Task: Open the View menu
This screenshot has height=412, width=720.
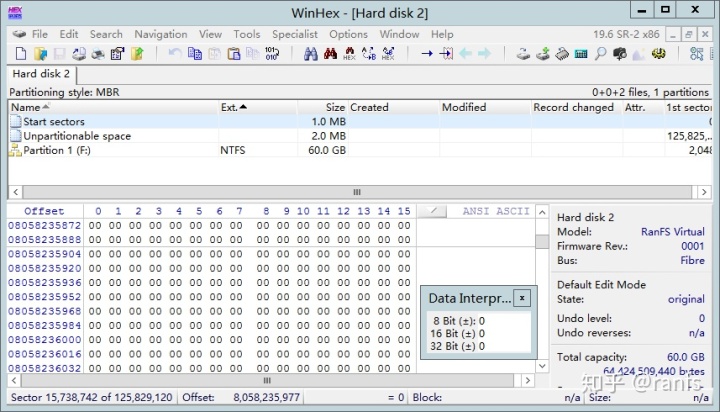Action: [x=210, y=34]
